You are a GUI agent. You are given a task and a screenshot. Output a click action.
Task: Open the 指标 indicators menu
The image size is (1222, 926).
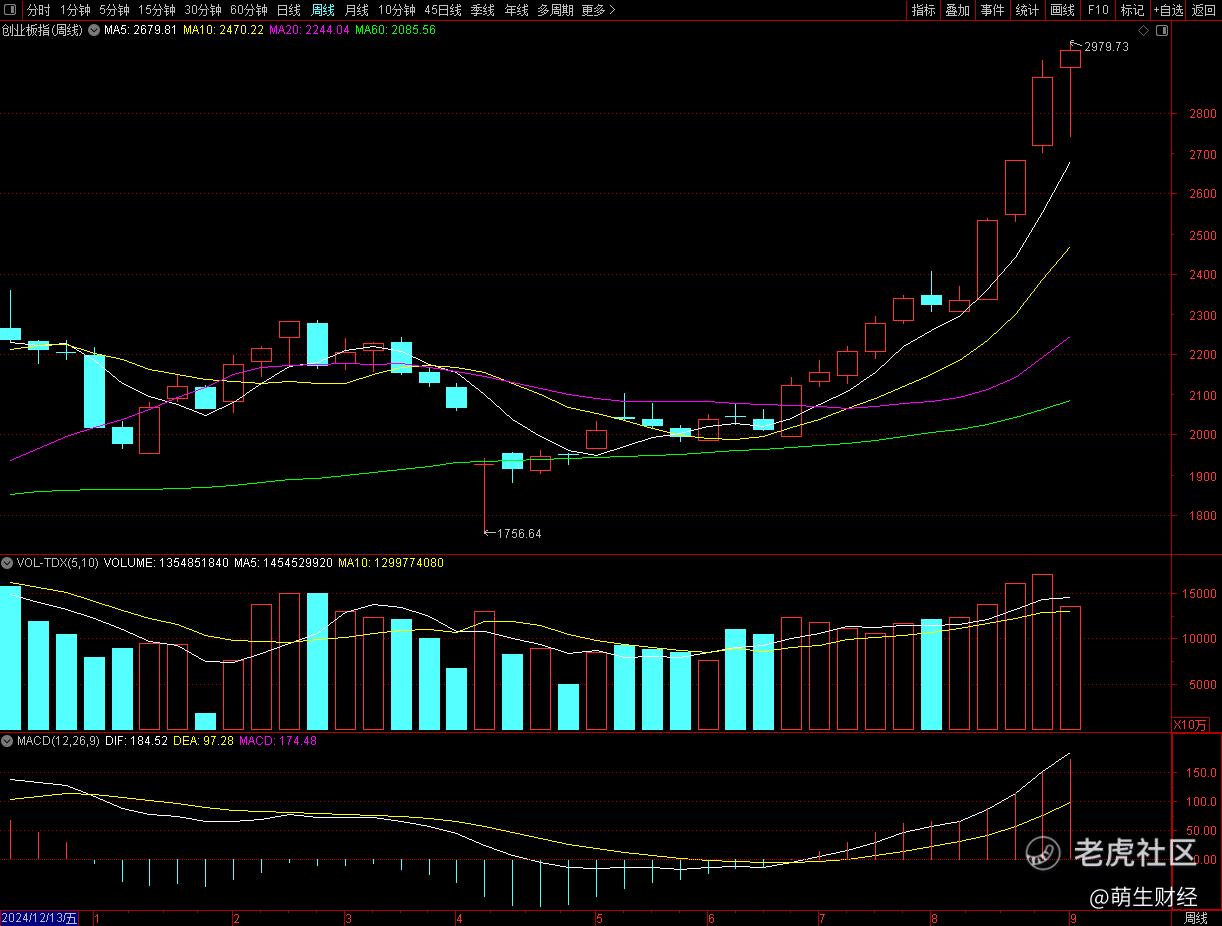[x=923, y=10]
